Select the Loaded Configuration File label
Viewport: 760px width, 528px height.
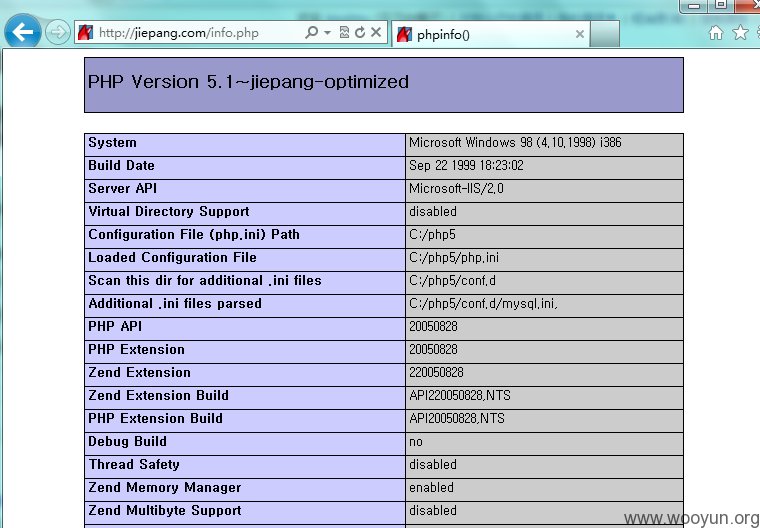point(173,257)
